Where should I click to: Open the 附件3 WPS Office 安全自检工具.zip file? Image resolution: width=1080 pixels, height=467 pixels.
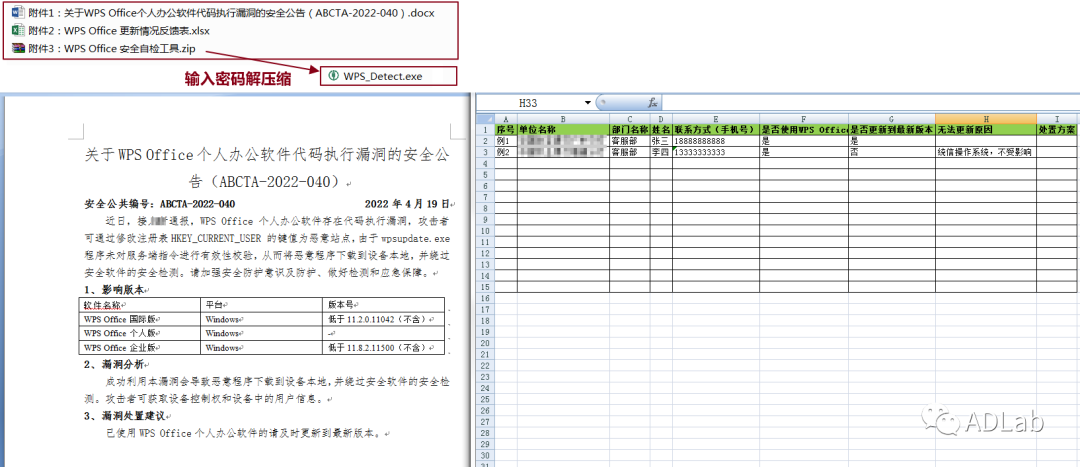point(120,48)
